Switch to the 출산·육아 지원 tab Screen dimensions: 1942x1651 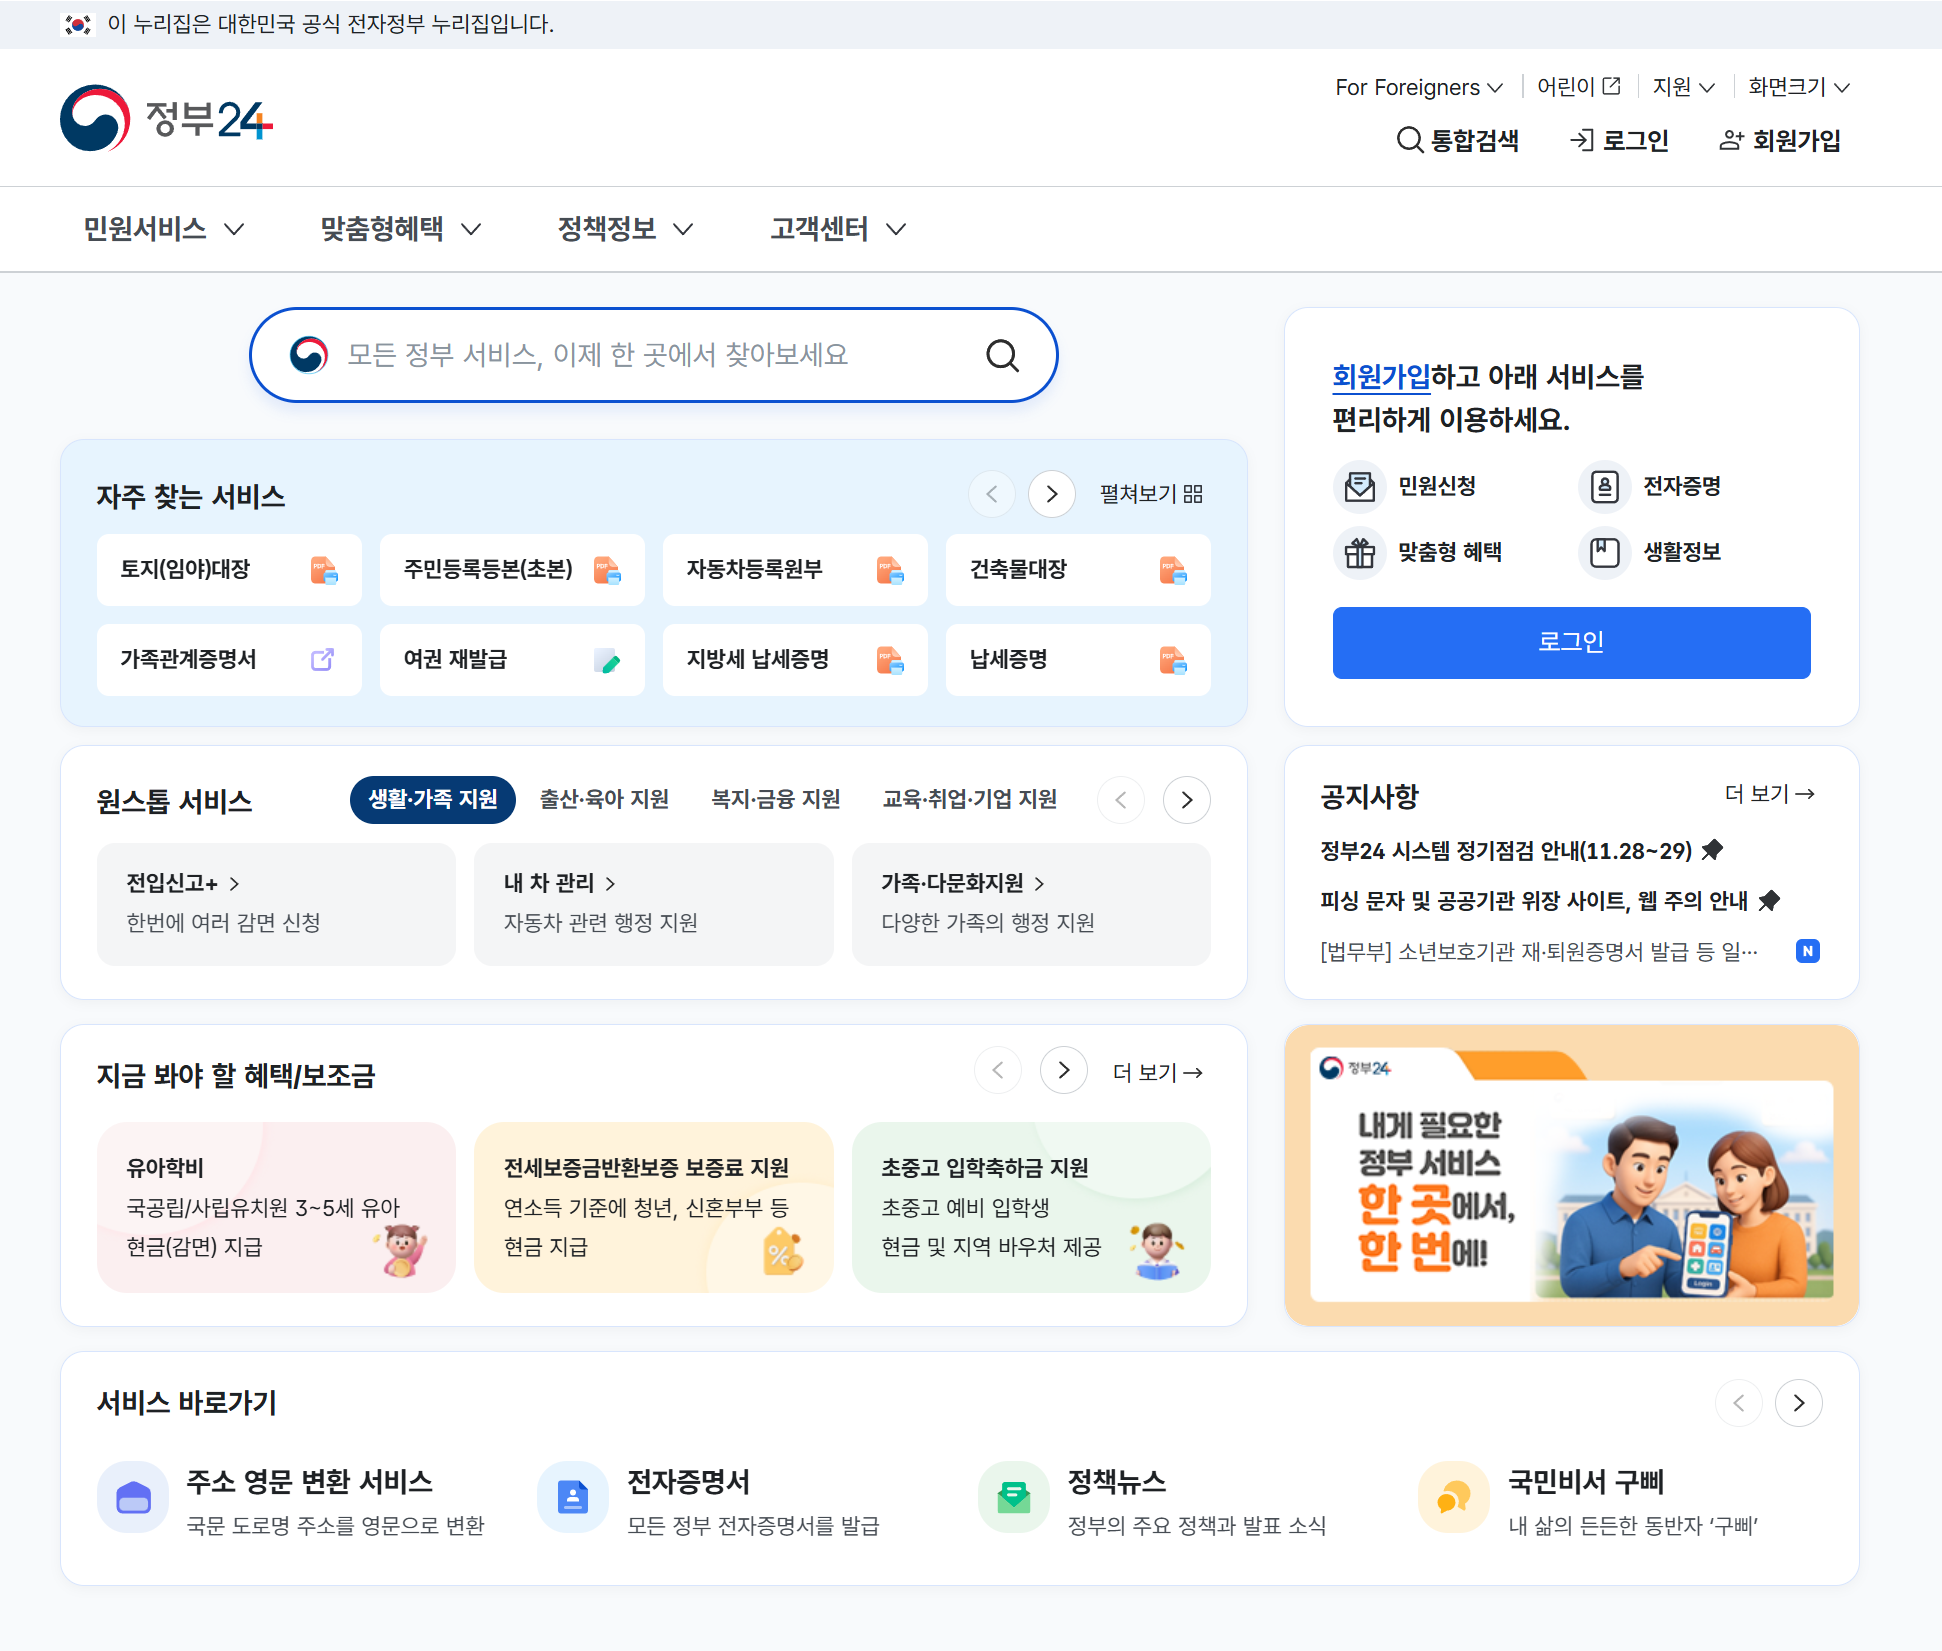coord(604,799)
